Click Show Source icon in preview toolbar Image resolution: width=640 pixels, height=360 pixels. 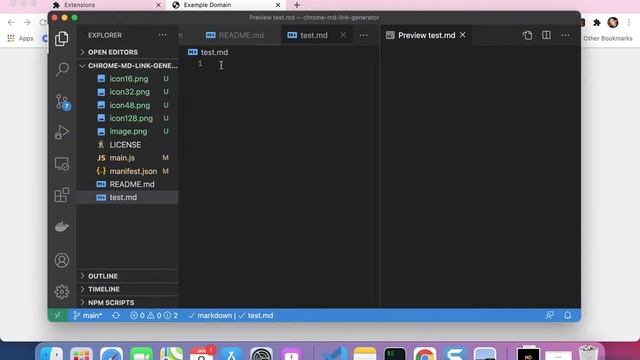(527, 36)
